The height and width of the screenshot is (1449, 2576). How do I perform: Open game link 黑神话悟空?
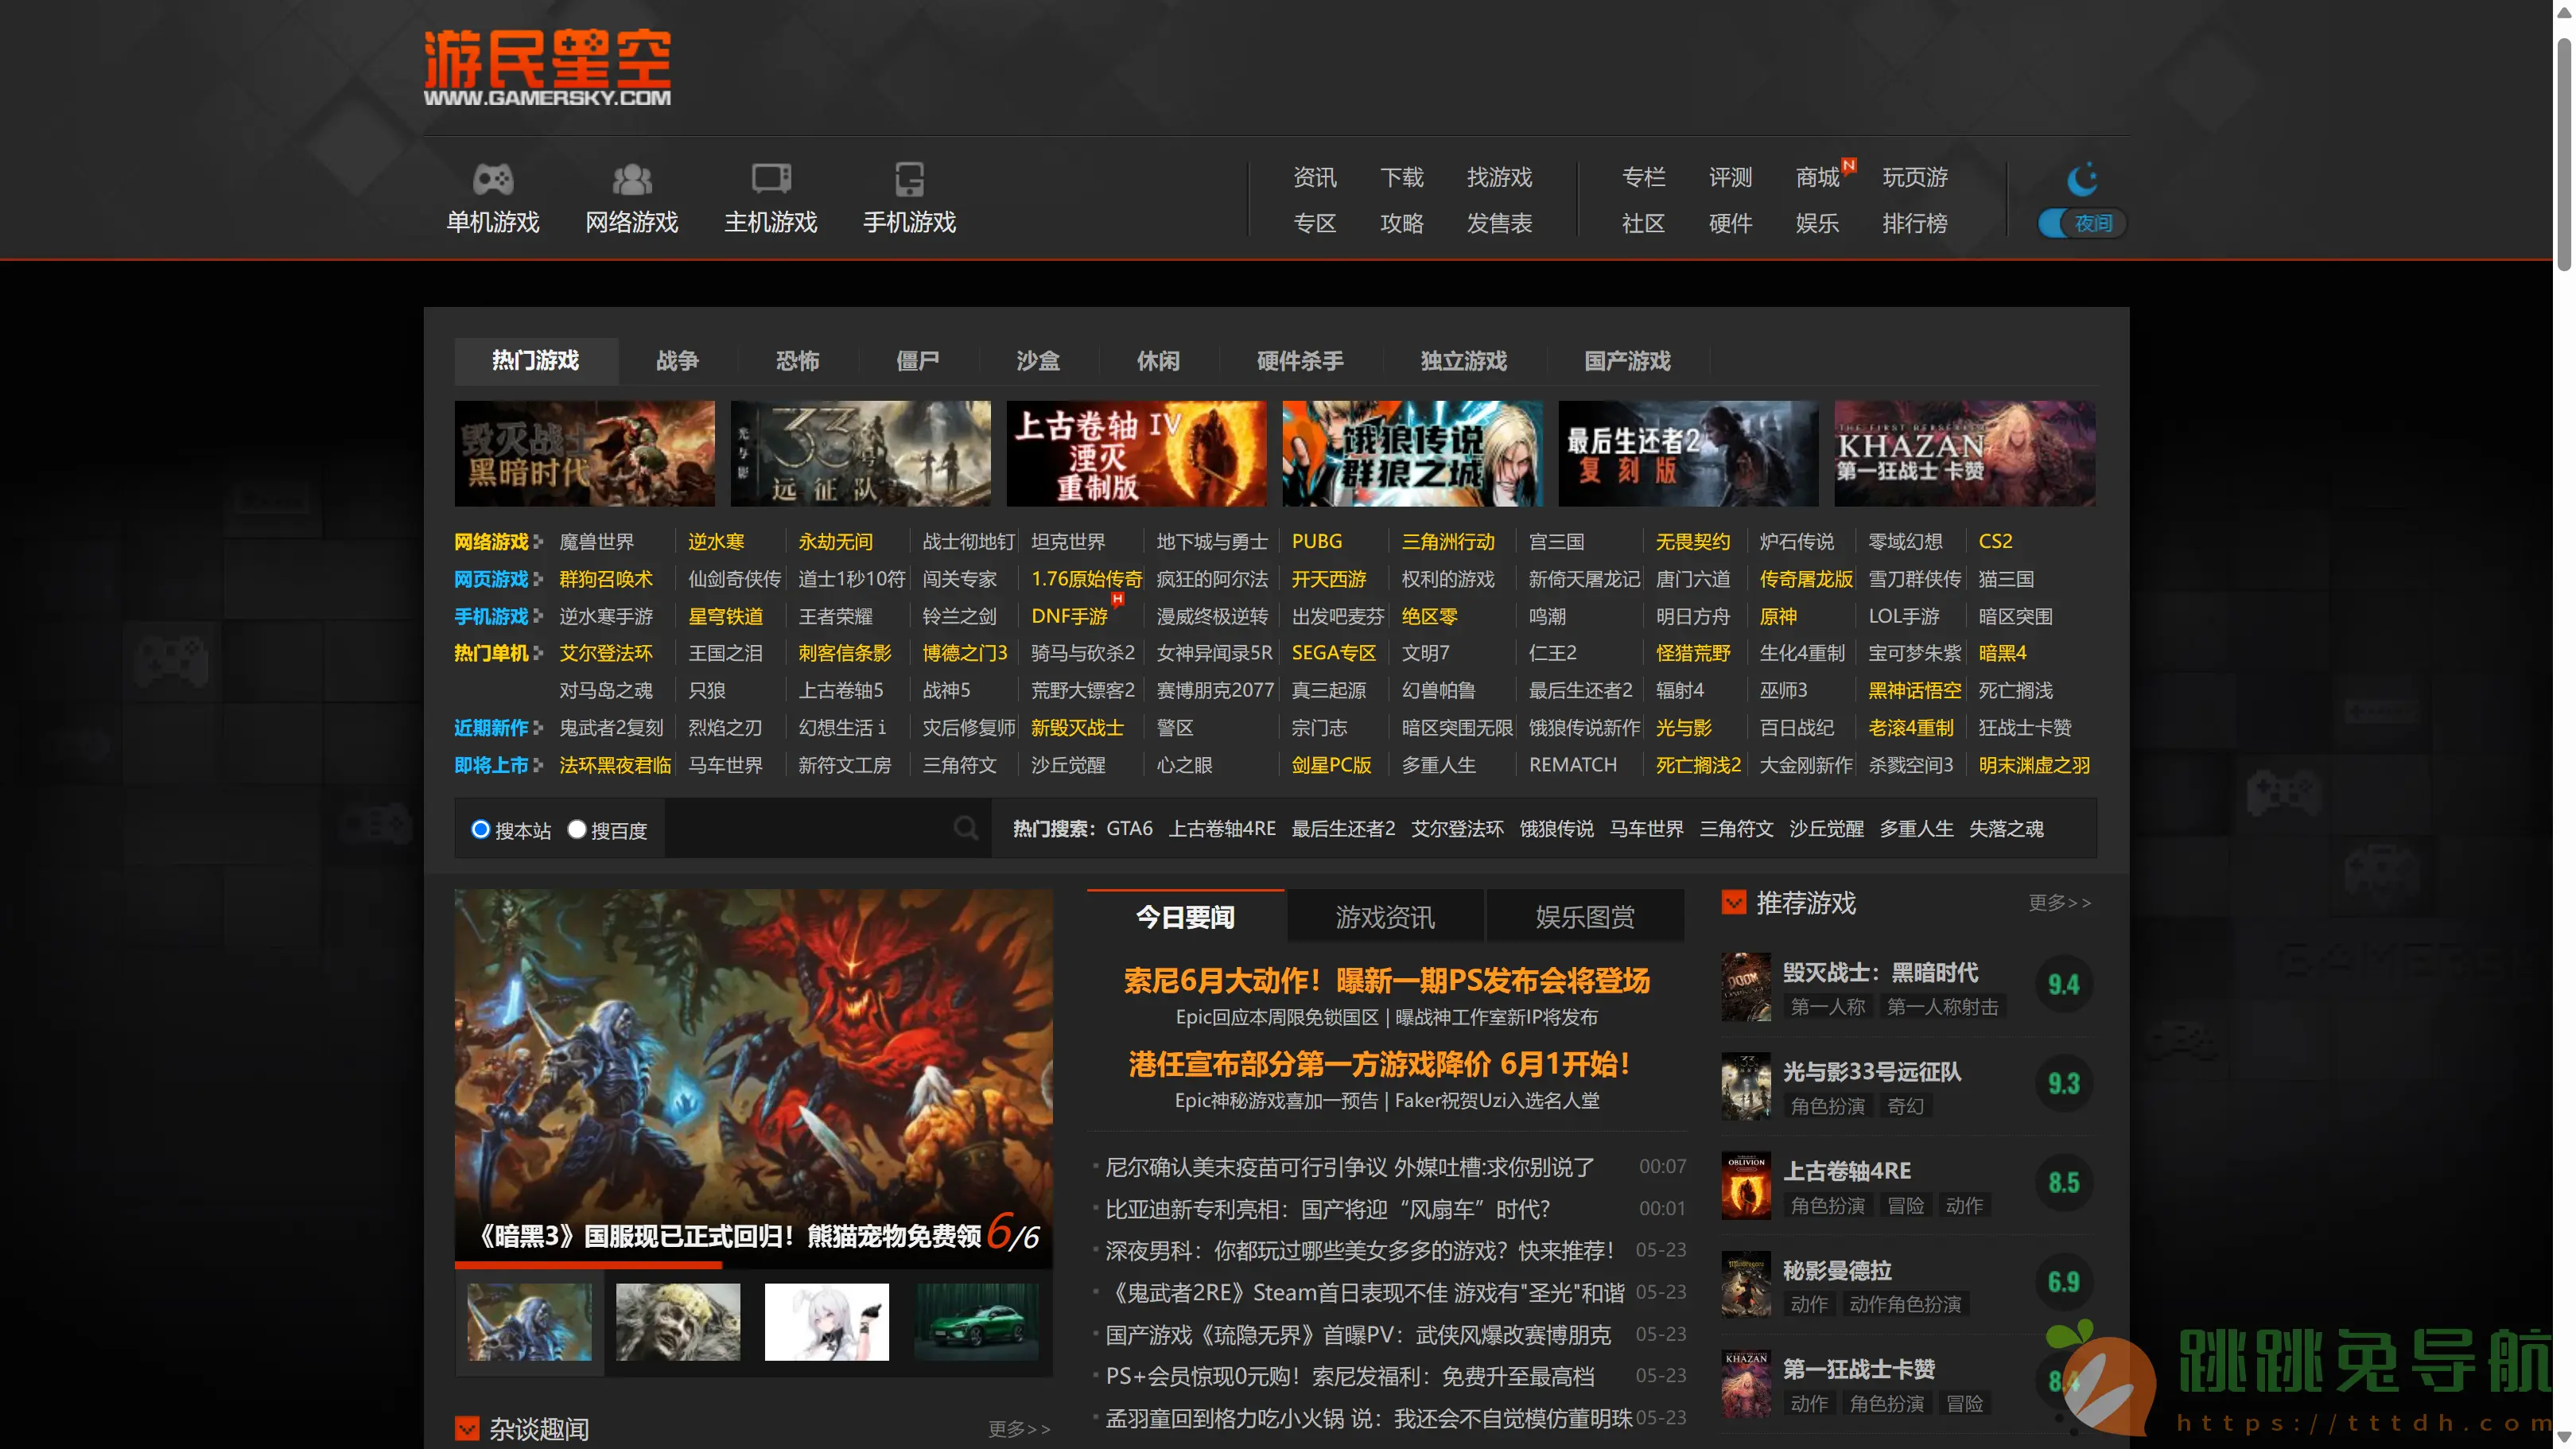click(1915, 690)
